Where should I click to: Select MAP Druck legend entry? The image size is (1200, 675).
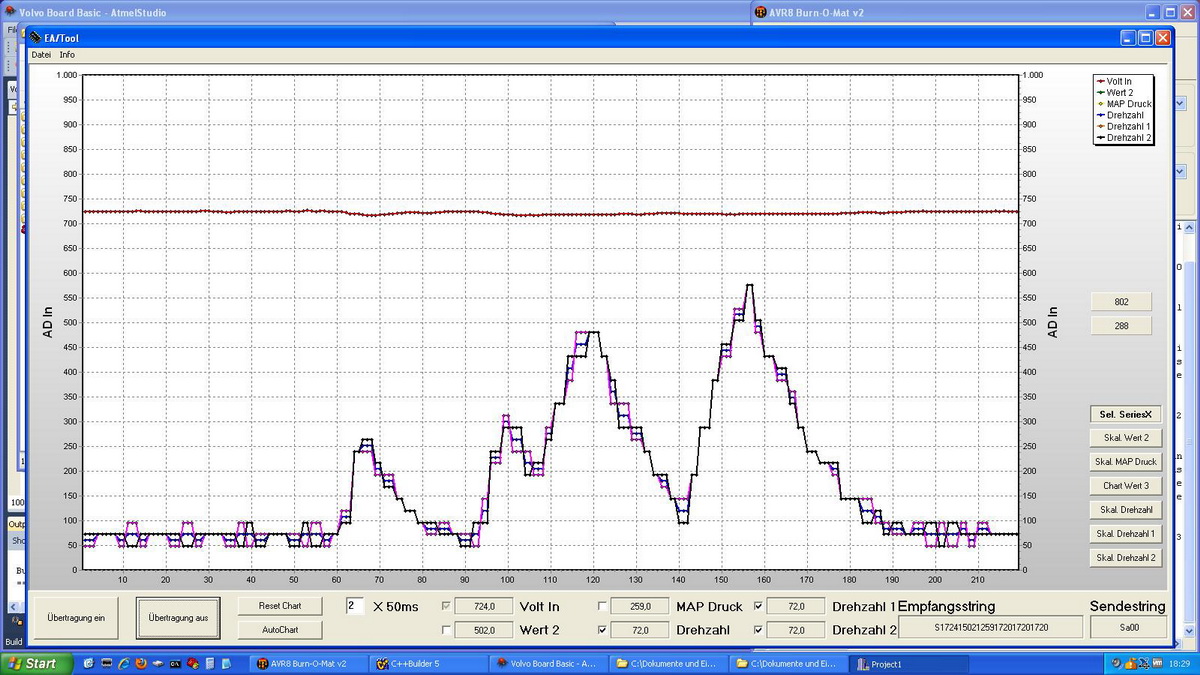tap(1123, 104)
